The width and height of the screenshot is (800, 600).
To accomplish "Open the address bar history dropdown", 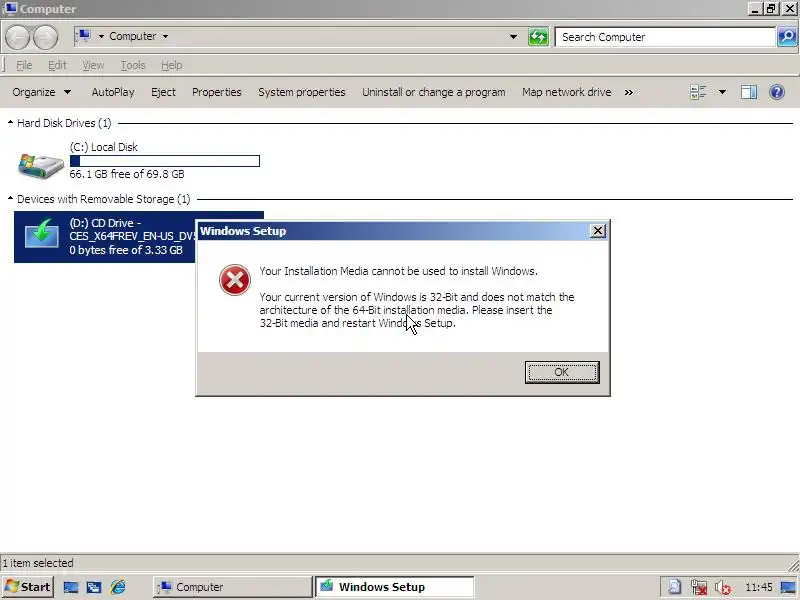I will (x=513, y=37).
